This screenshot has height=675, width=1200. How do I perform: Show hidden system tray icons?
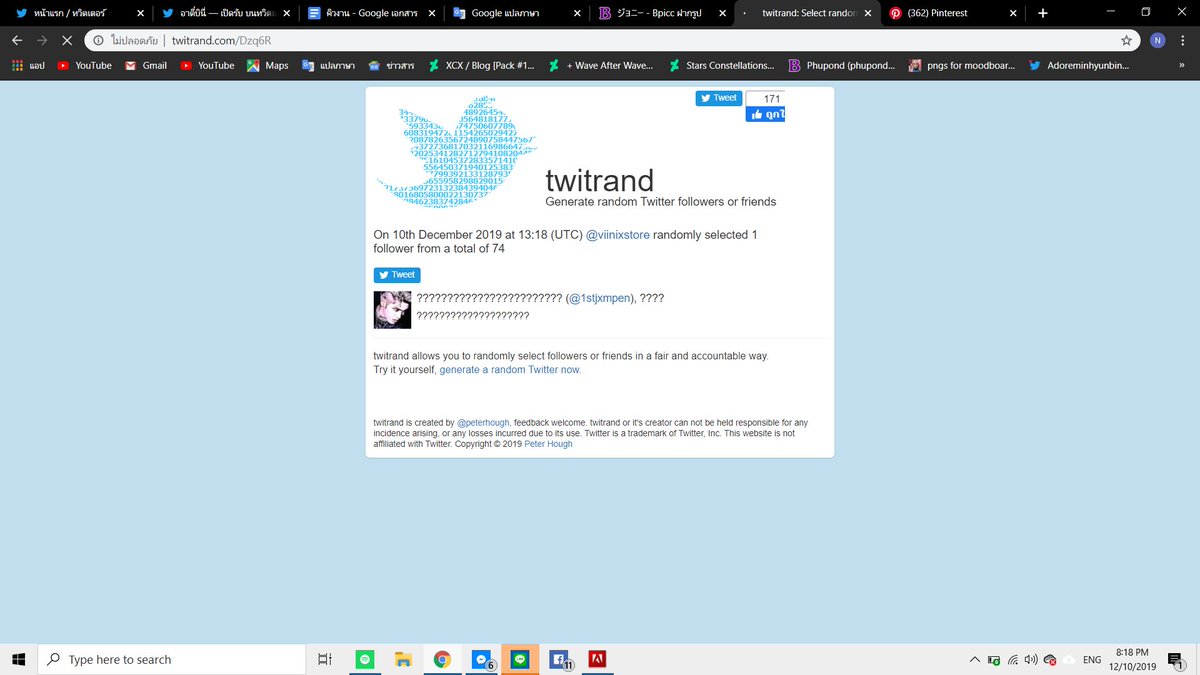pyautogui.click(x=974, y=659)
